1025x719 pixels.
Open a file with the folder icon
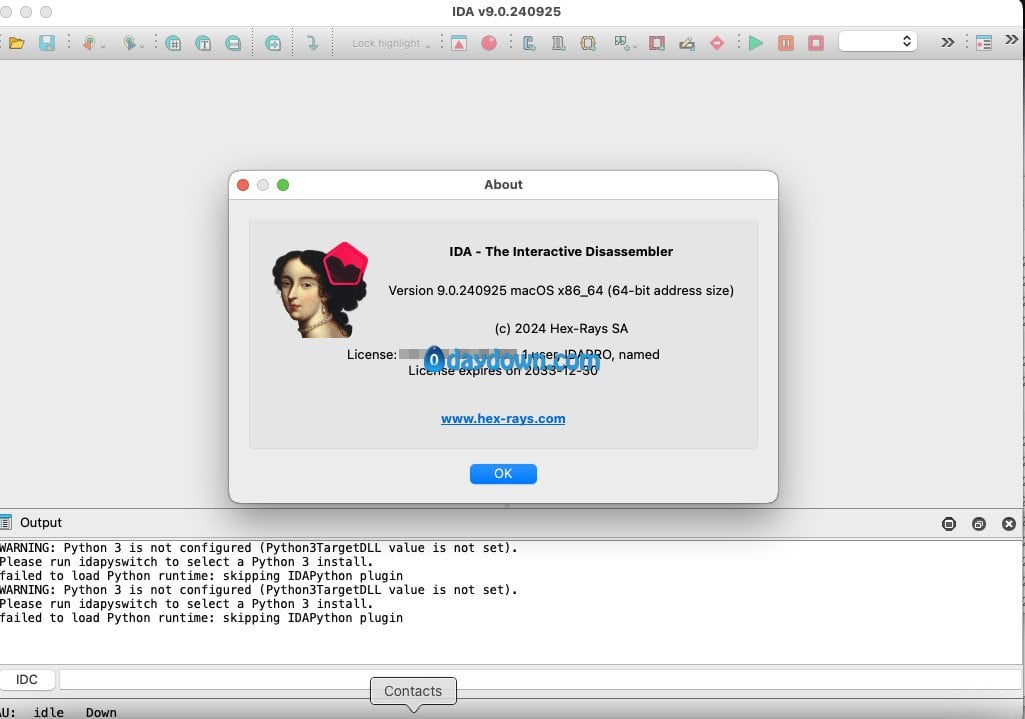pyautogui.click(x=16, y=43)
